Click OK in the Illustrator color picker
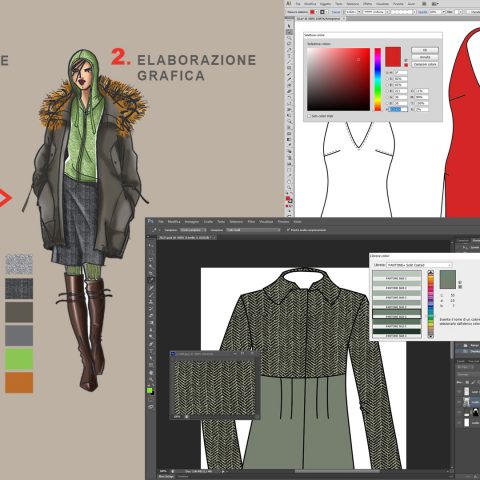The height and width of the screenshot is (480, 480). (x=425, y=50)
